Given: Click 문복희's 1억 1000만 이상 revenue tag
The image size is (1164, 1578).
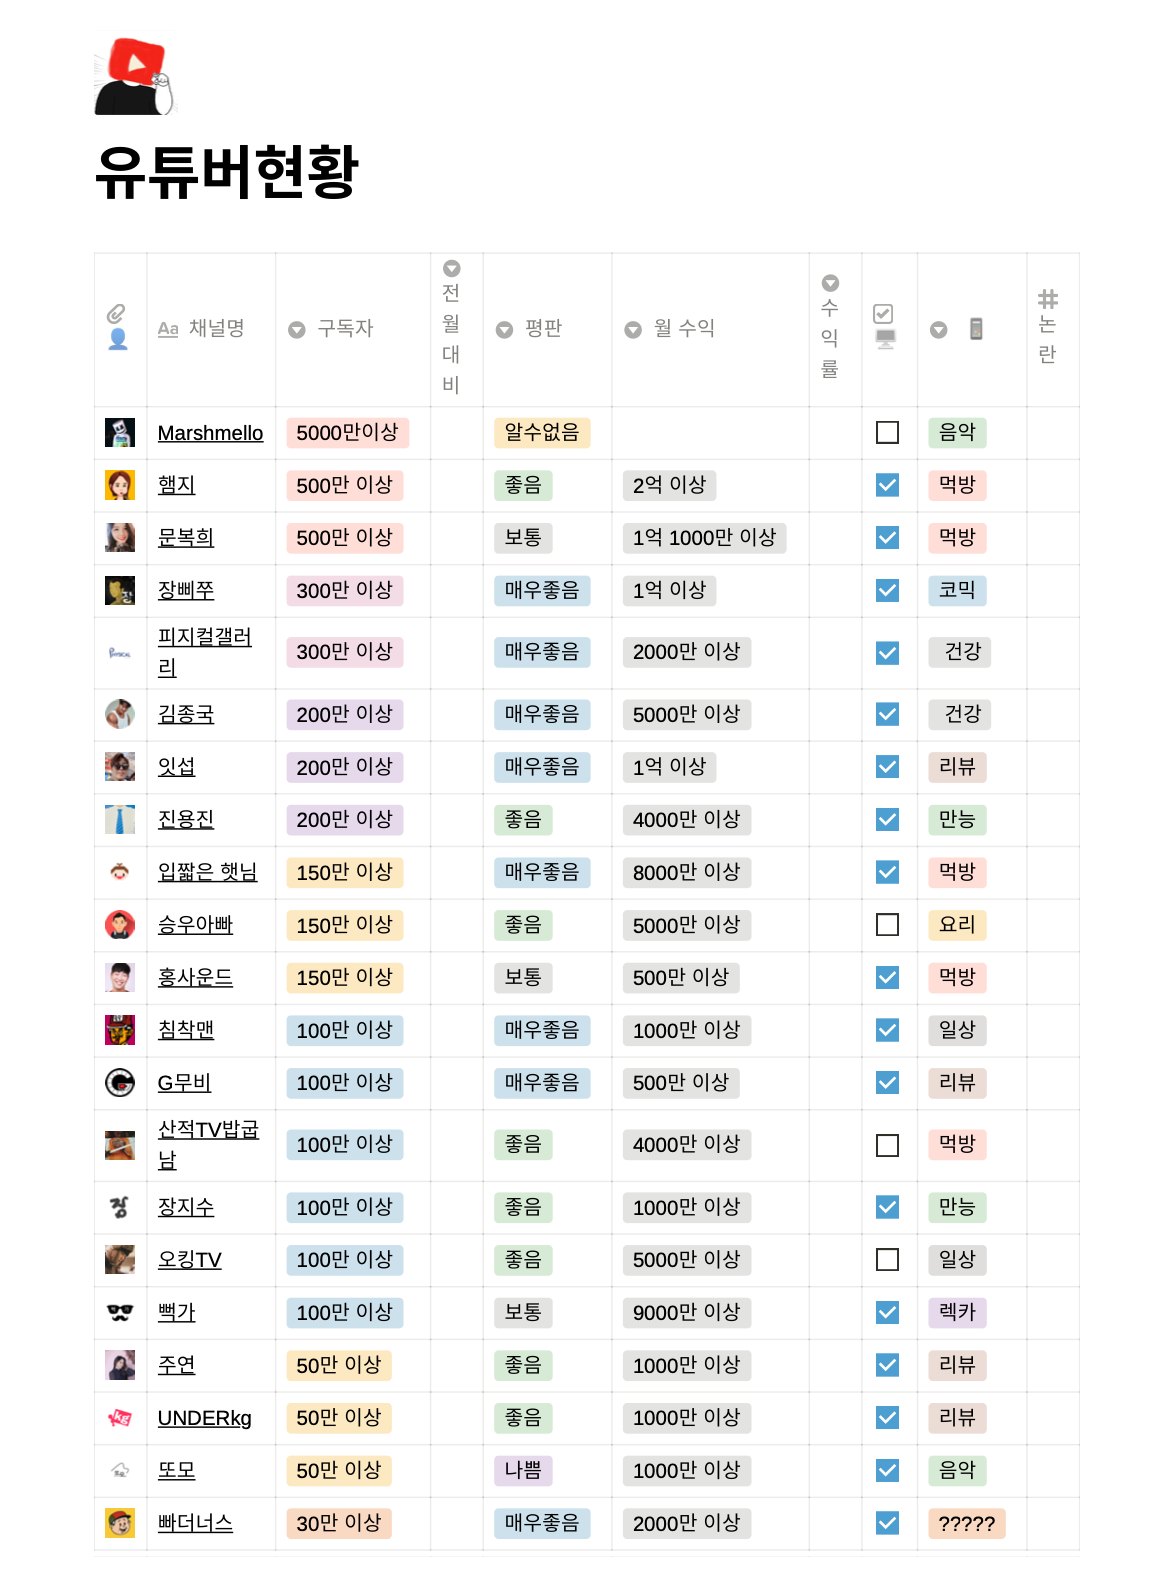Looking at the screenshot, I should pos(704,538).
